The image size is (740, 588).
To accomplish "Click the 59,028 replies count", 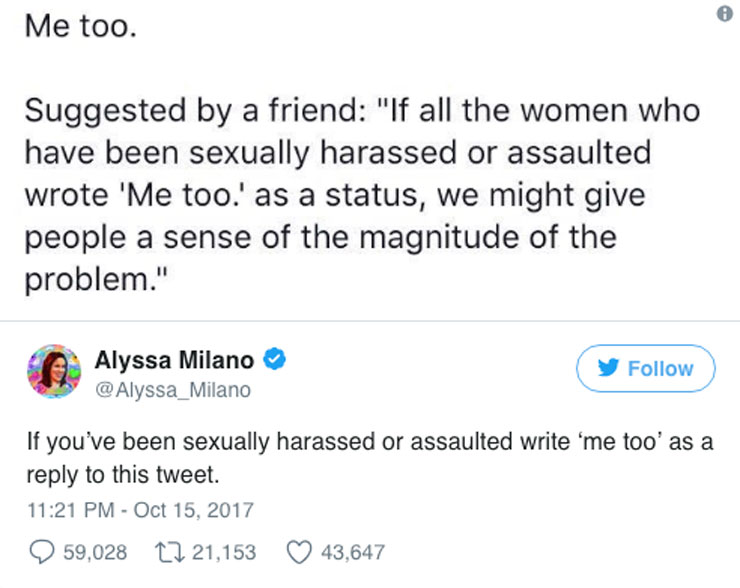I will tap(94, 551).
